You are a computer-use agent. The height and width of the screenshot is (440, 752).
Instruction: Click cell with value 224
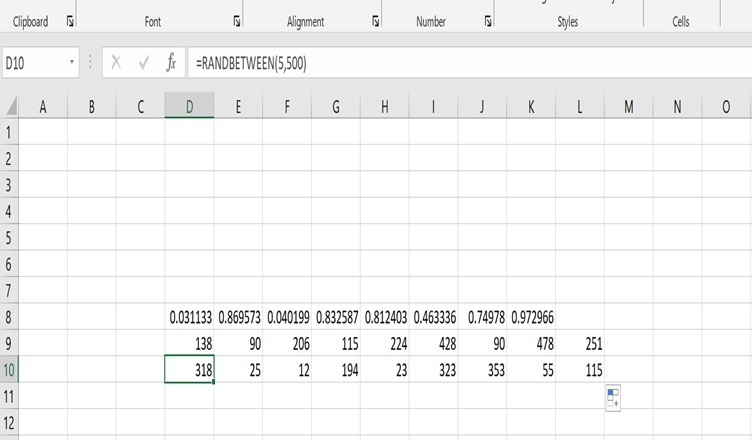(385, 343)
